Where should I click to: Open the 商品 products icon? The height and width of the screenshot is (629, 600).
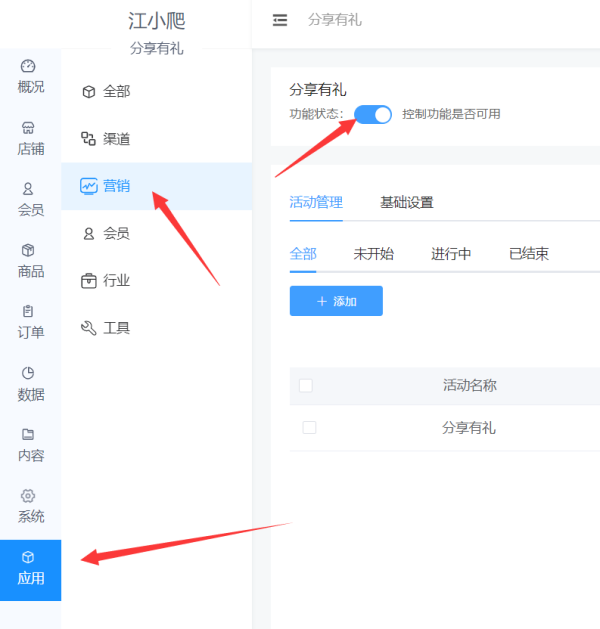click(x=28, y=250)
